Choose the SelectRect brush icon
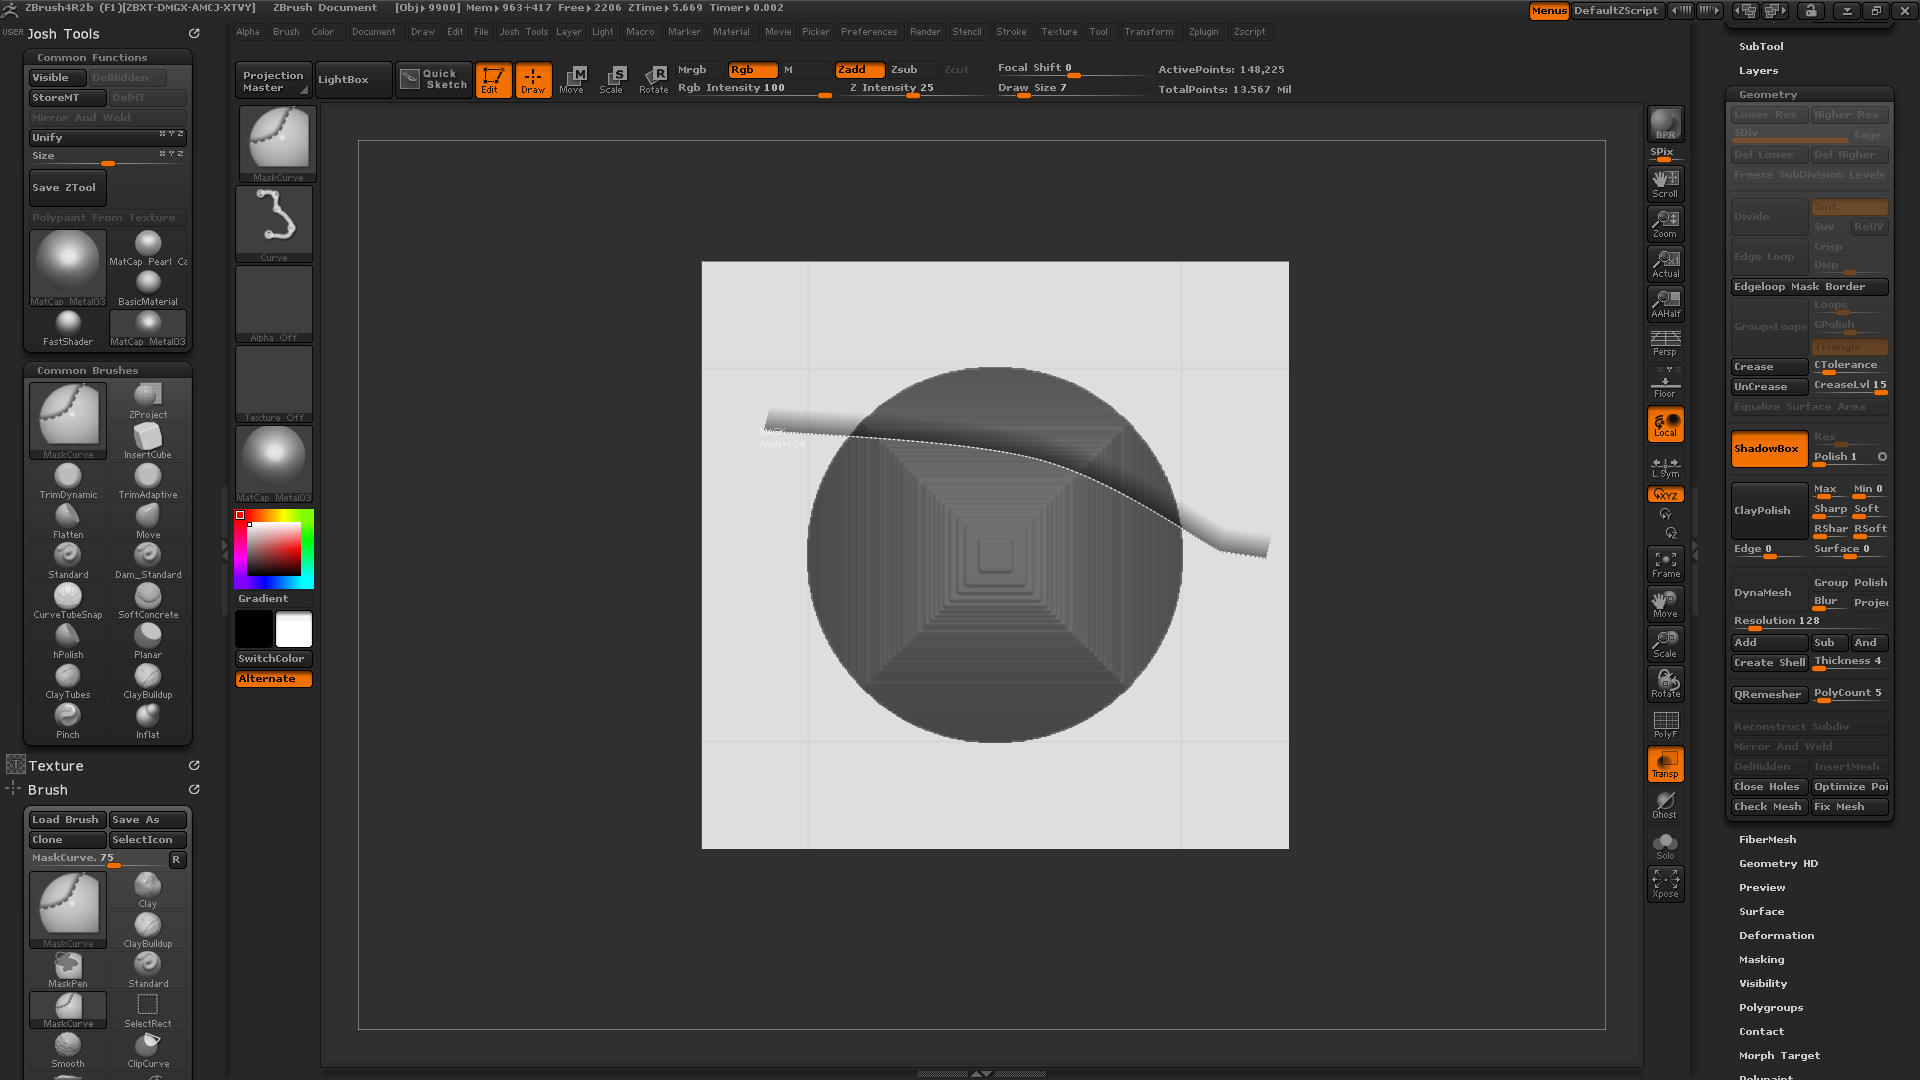The image size is (1920, 1080). pos(148,1010)
